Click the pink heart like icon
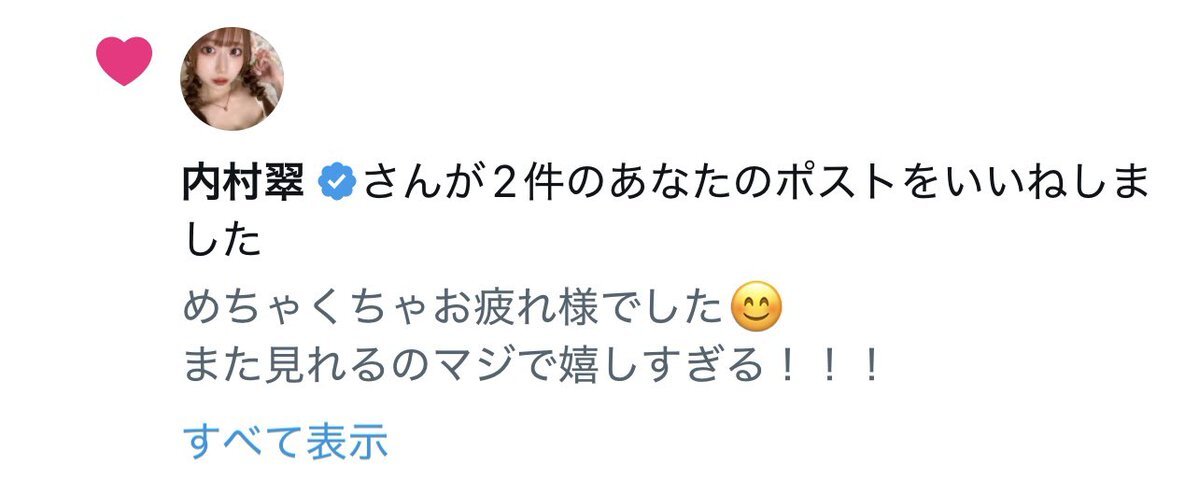This screenshot has height=494, width=1199. [x=124, y=60]
